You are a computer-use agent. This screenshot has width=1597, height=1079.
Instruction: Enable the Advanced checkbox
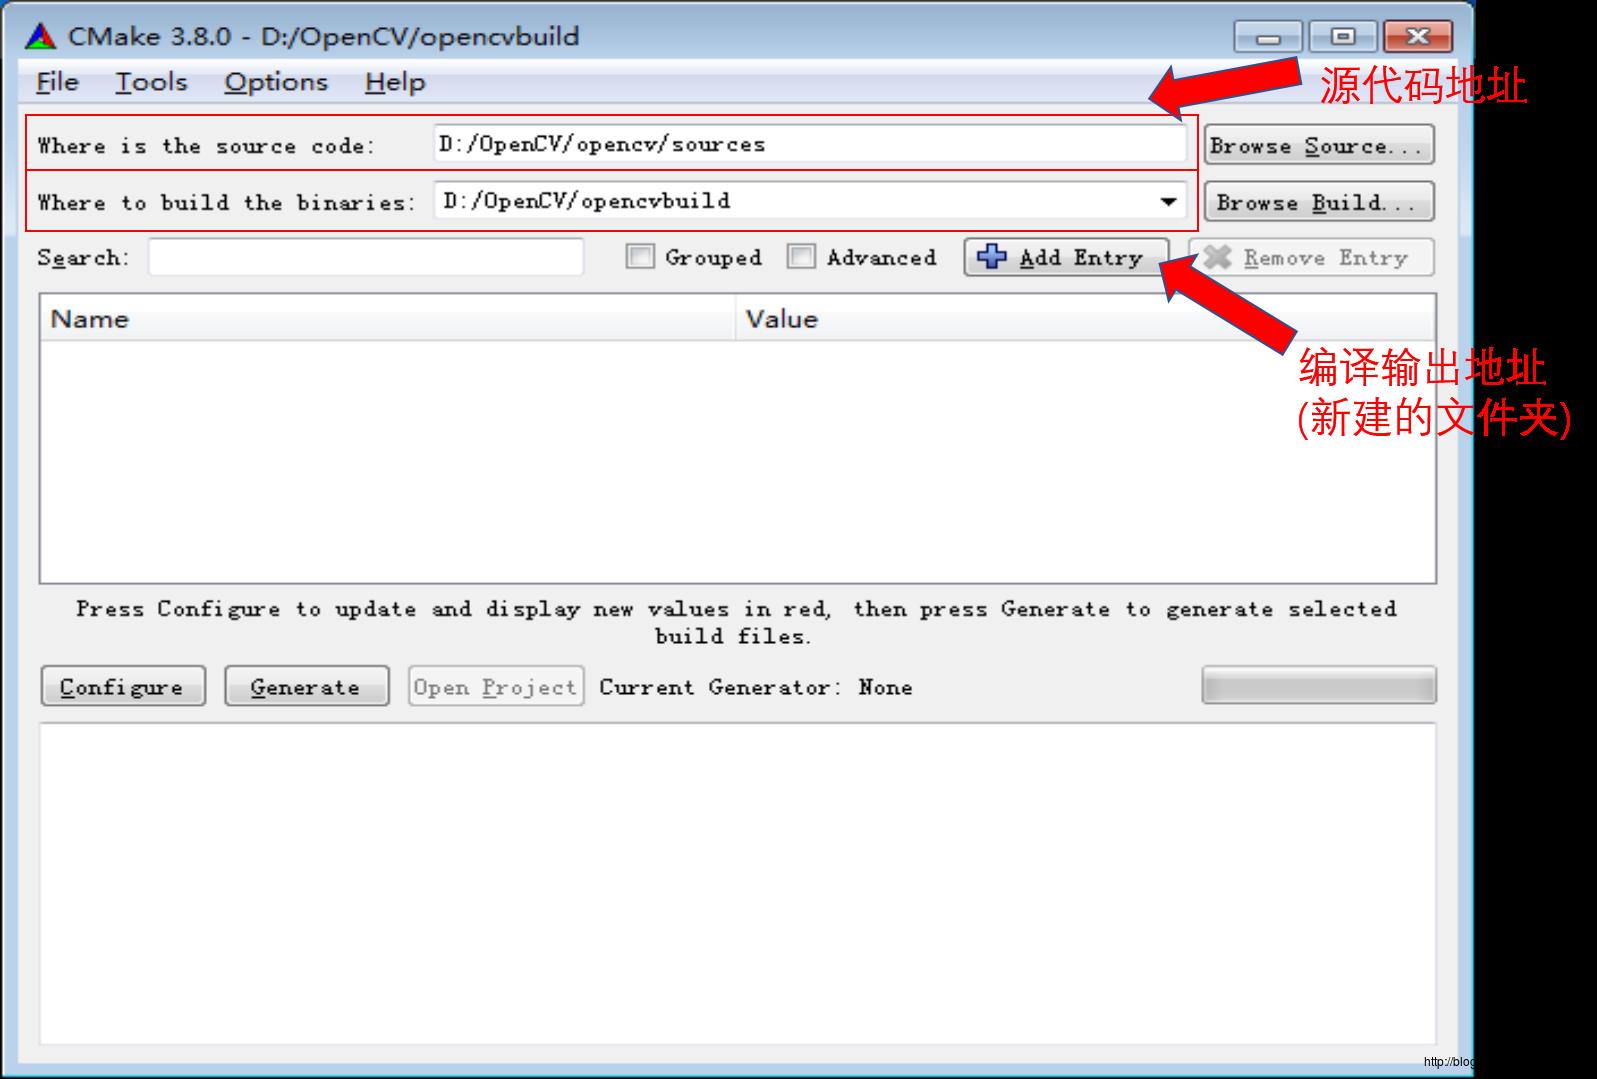(x=801, y=257)
